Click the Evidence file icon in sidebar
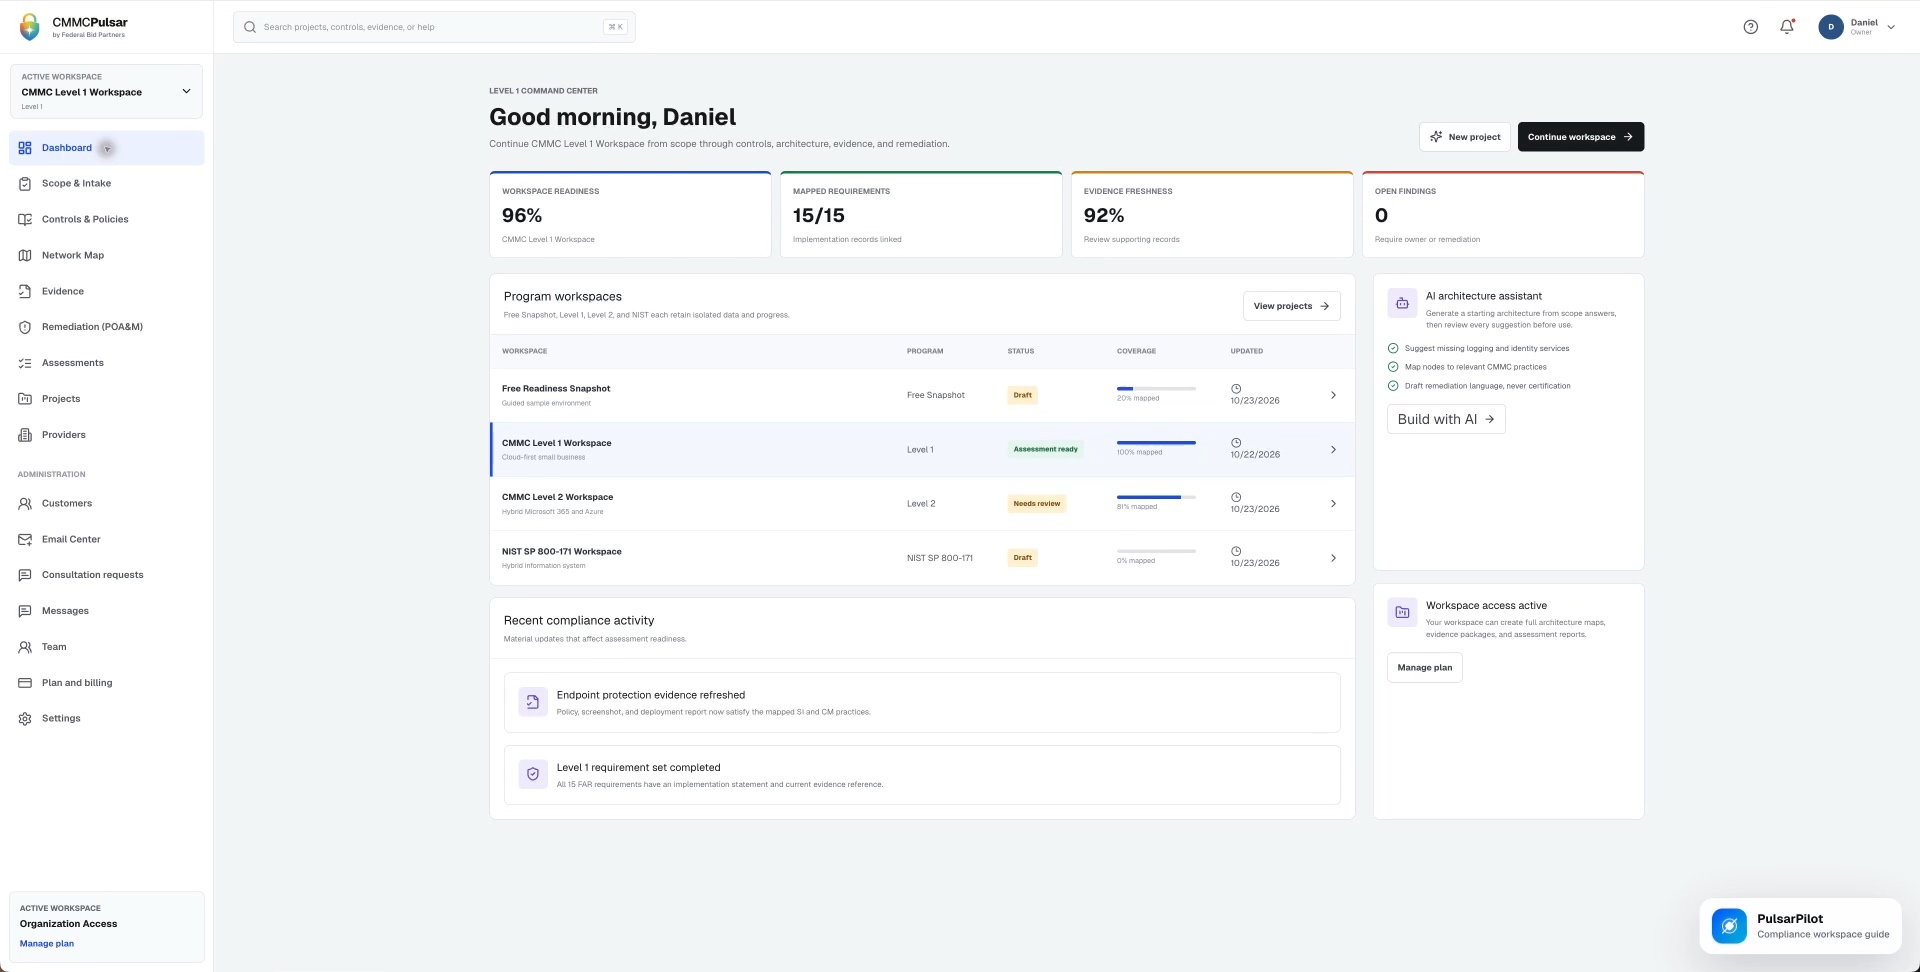This screenshot has width=1920, height=972. point(25,292)
